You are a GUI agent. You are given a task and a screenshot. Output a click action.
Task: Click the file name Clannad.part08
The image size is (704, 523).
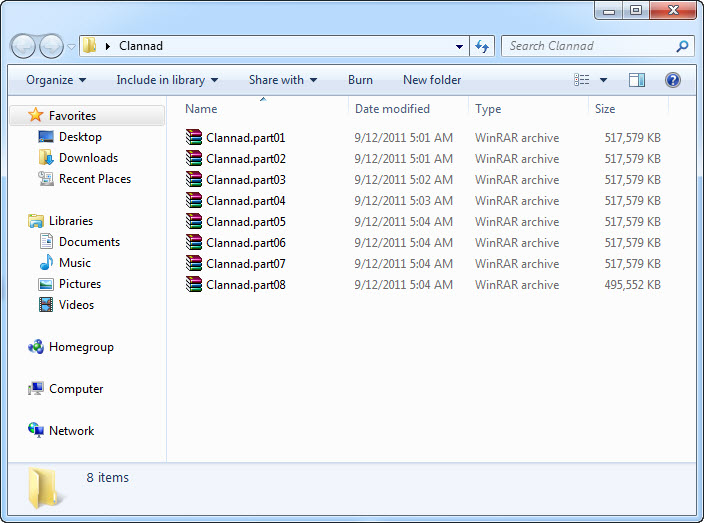coord(246,285)
